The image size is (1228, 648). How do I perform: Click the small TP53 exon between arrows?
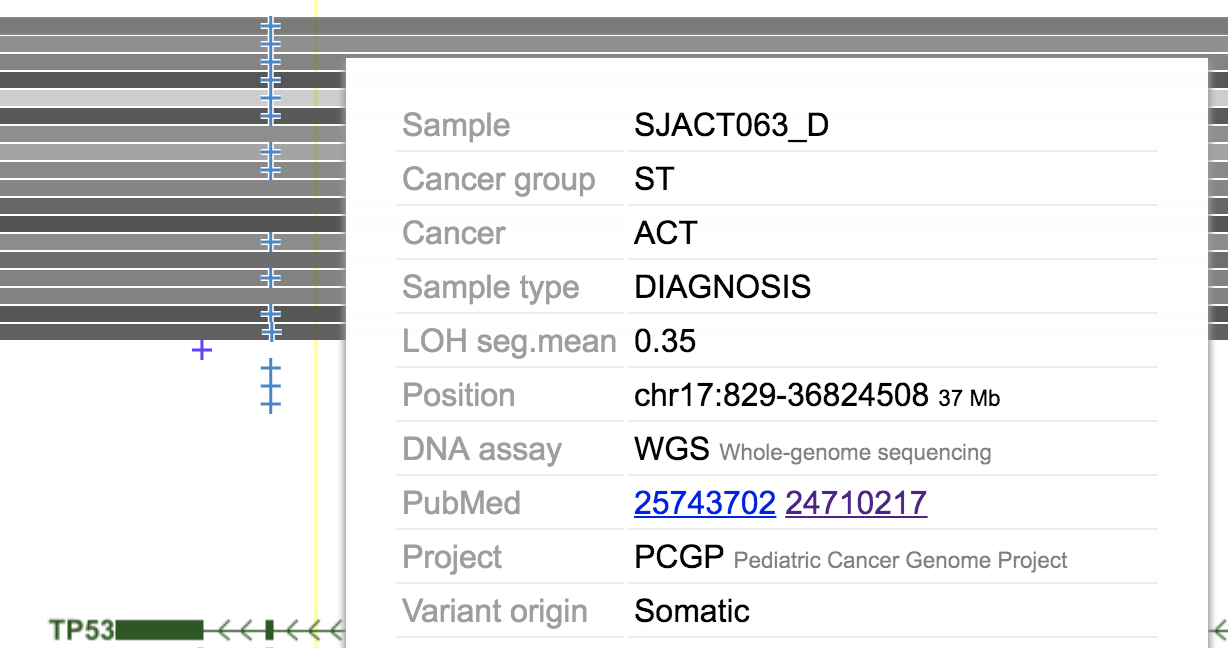[x=269, y=630]
